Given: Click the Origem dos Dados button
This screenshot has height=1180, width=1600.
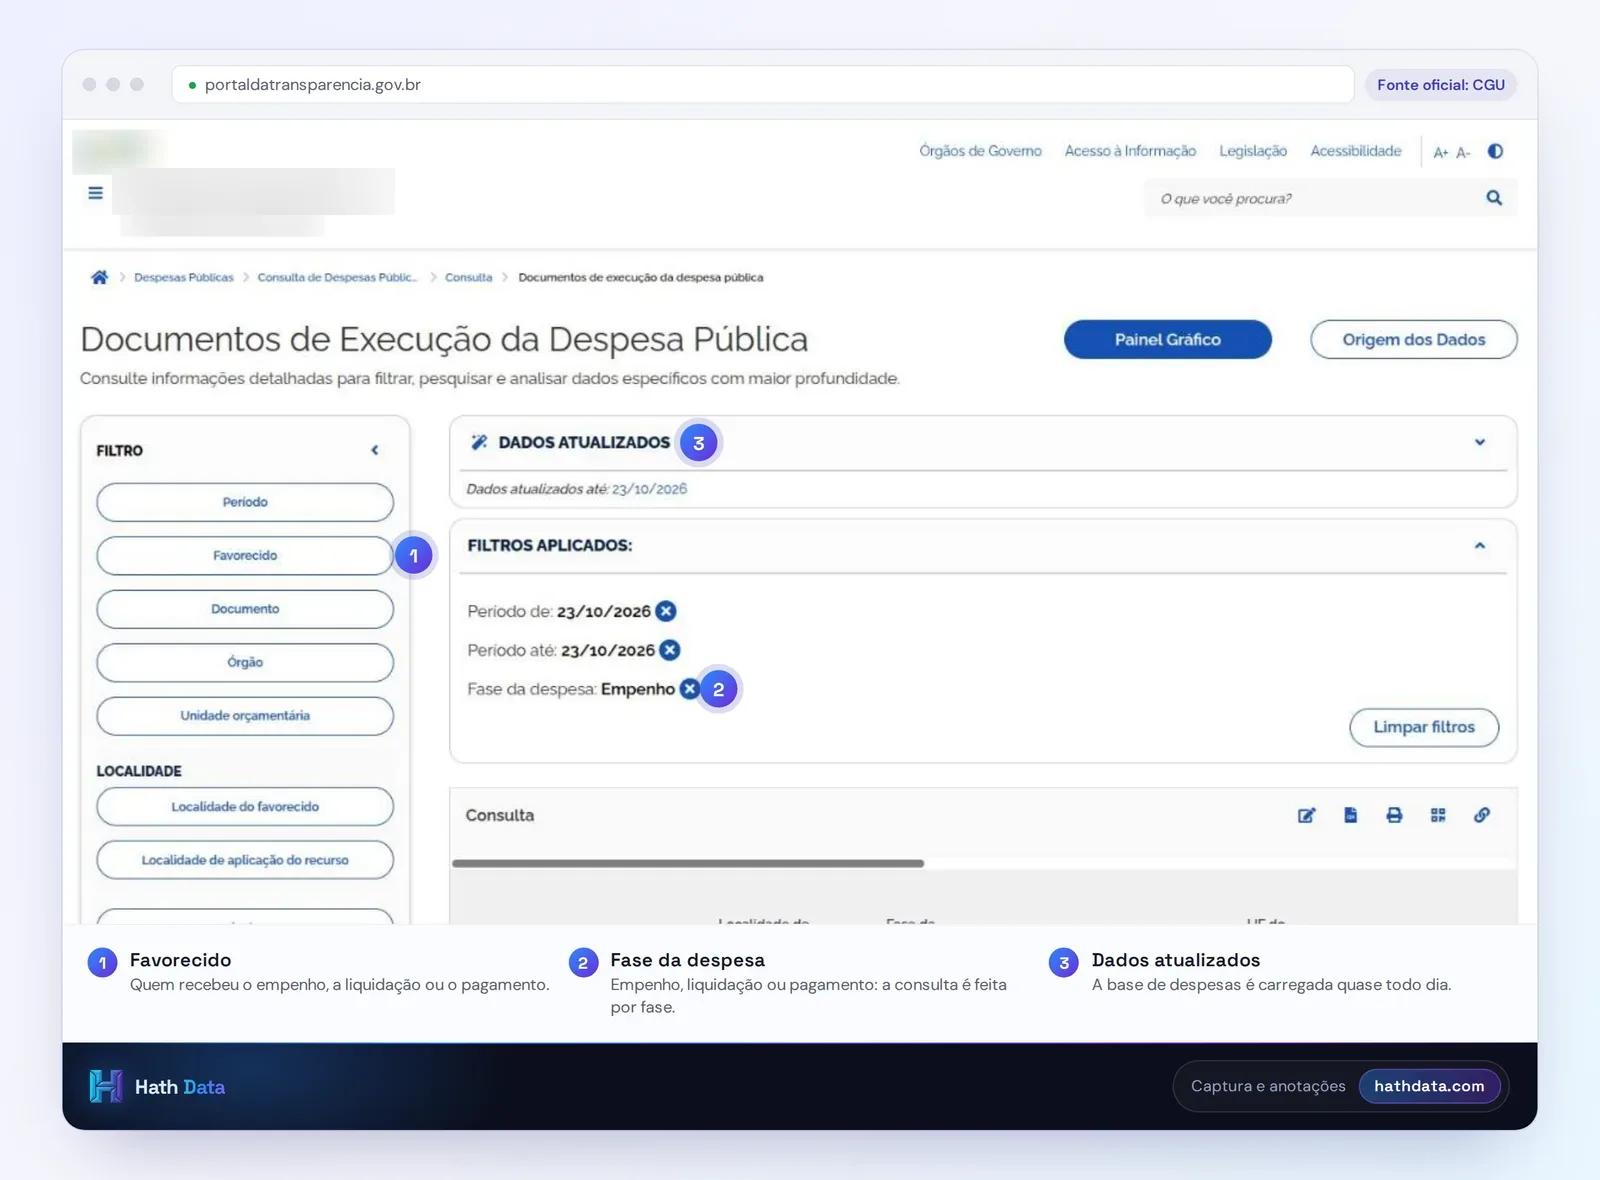Looking at the screenshot, I should pos(1414,339).
